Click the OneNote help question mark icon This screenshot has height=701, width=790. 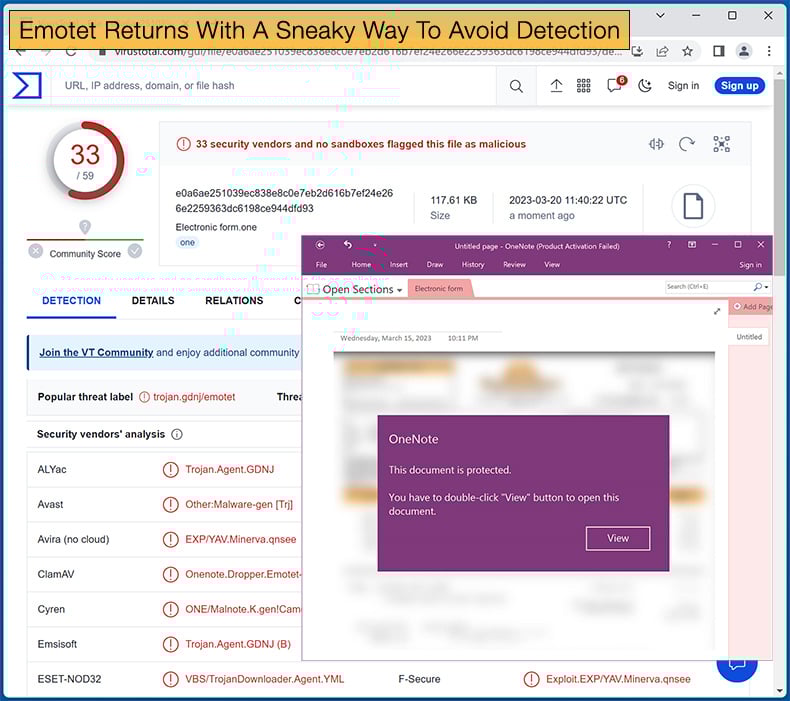[x=669, y=245]
